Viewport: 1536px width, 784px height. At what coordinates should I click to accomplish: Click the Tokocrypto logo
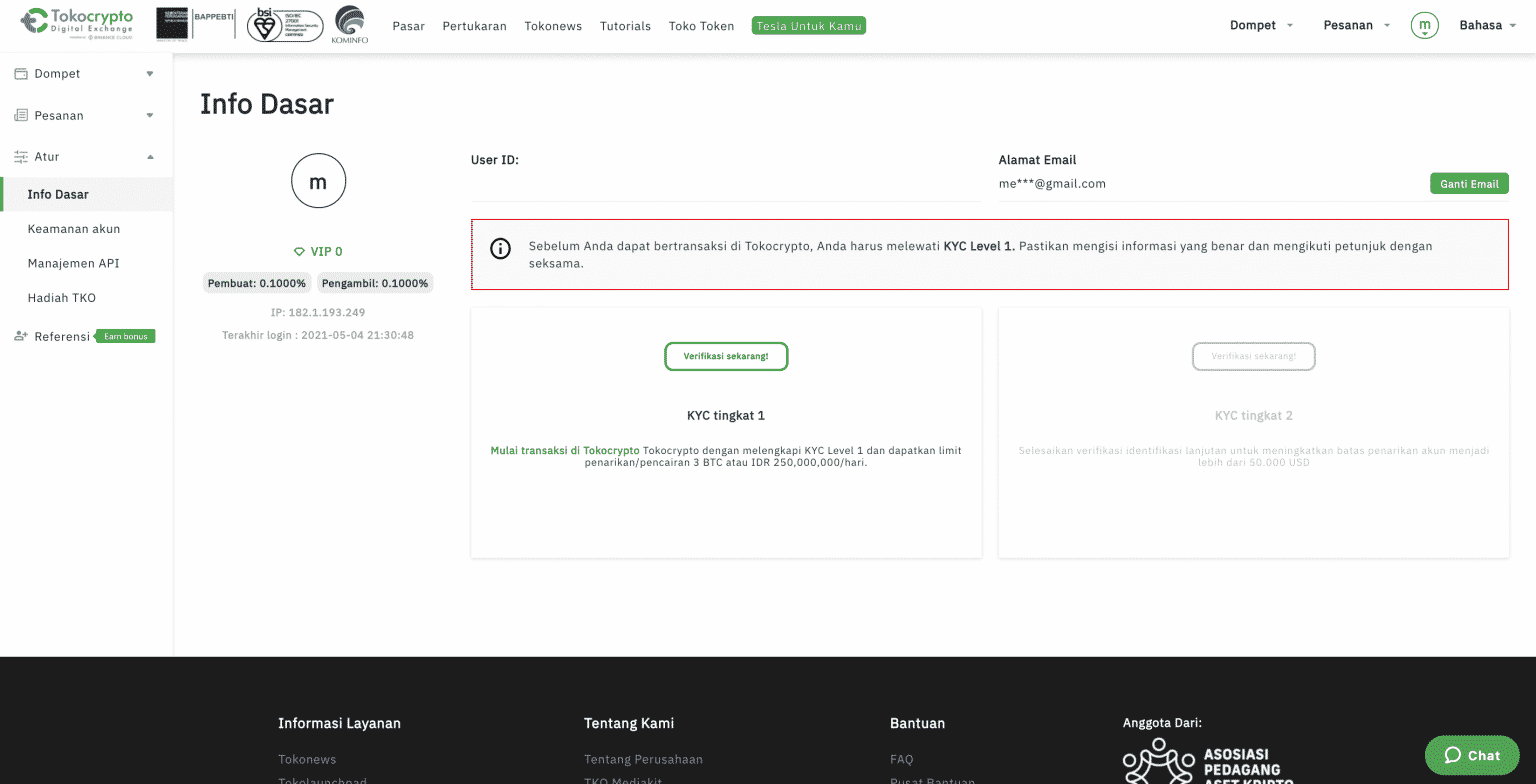tap(77, 23)
